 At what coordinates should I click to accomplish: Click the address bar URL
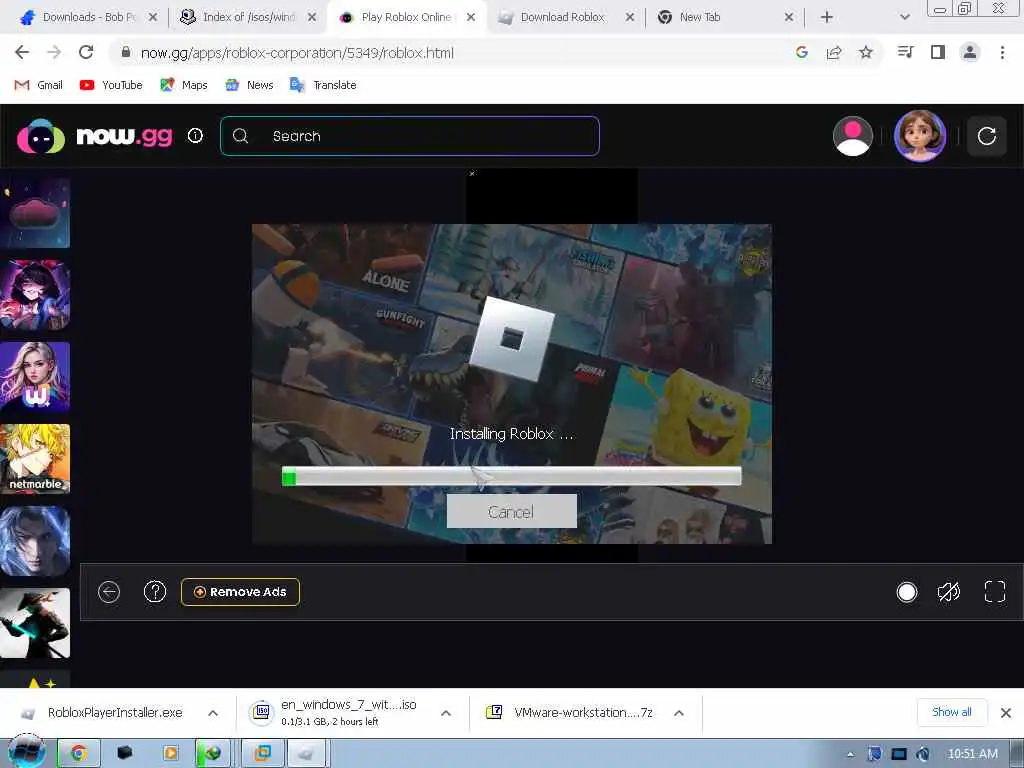coord(297,53)
